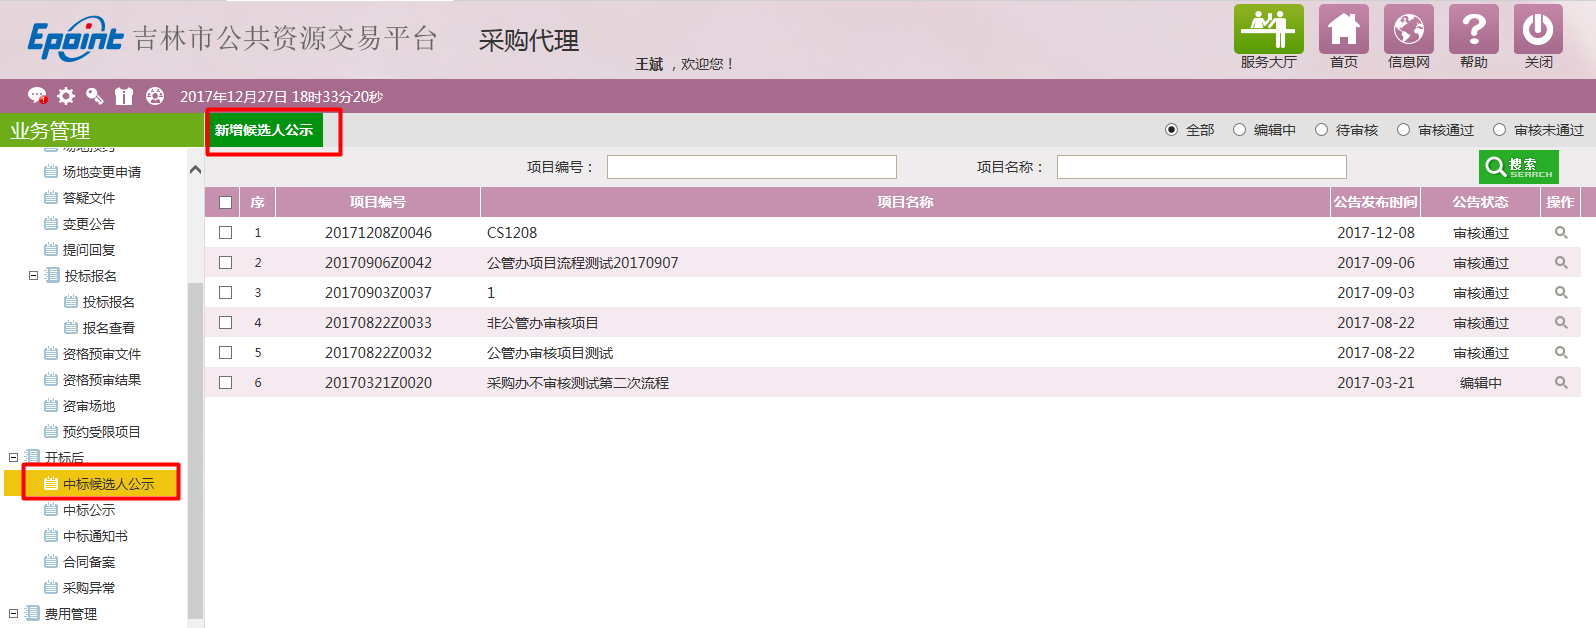Open the settings gear icon in toolbar
This screenshot has width=1596, height=628.
point(66,96)
